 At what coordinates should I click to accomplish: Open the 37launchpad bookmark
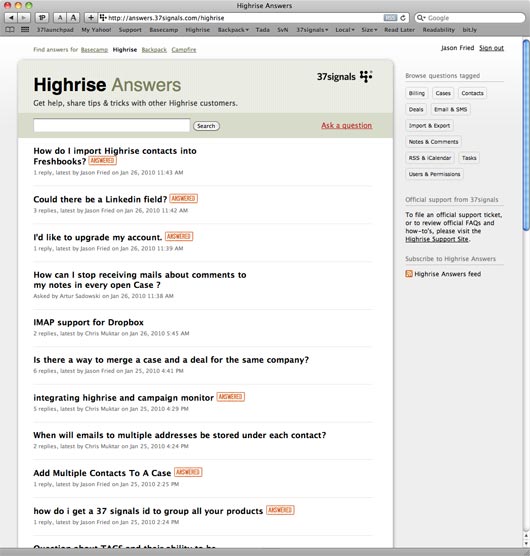[x=55, y=30]
